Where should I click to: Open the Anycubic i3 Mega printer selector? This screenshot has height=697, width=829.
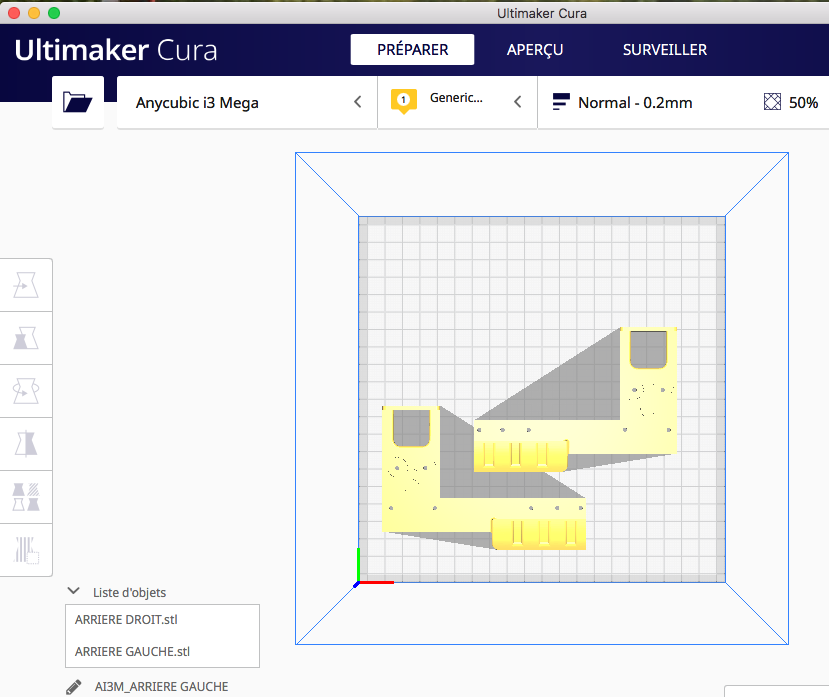247,102
